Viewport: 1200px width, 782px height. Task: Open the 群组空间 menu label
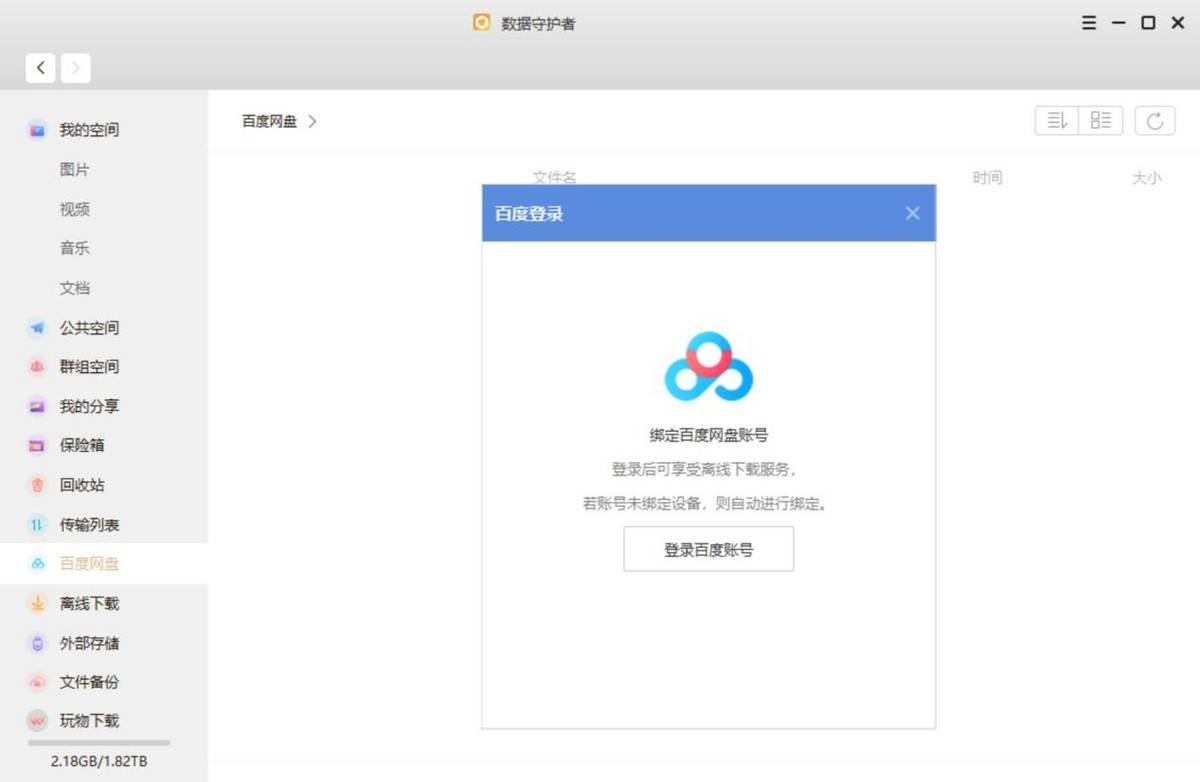pyautogui.click(x=89, y=367)
